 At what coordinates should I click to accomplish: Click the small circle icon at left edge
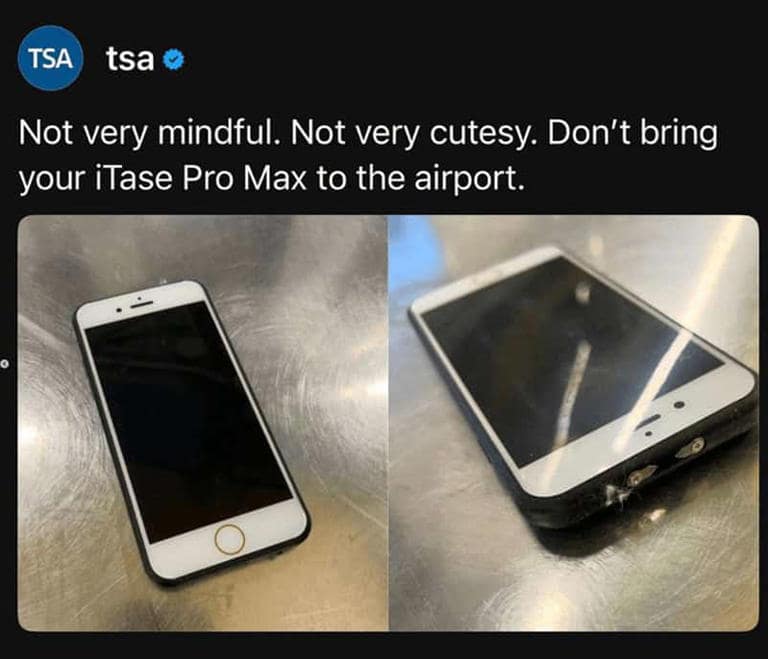point(4,364)
